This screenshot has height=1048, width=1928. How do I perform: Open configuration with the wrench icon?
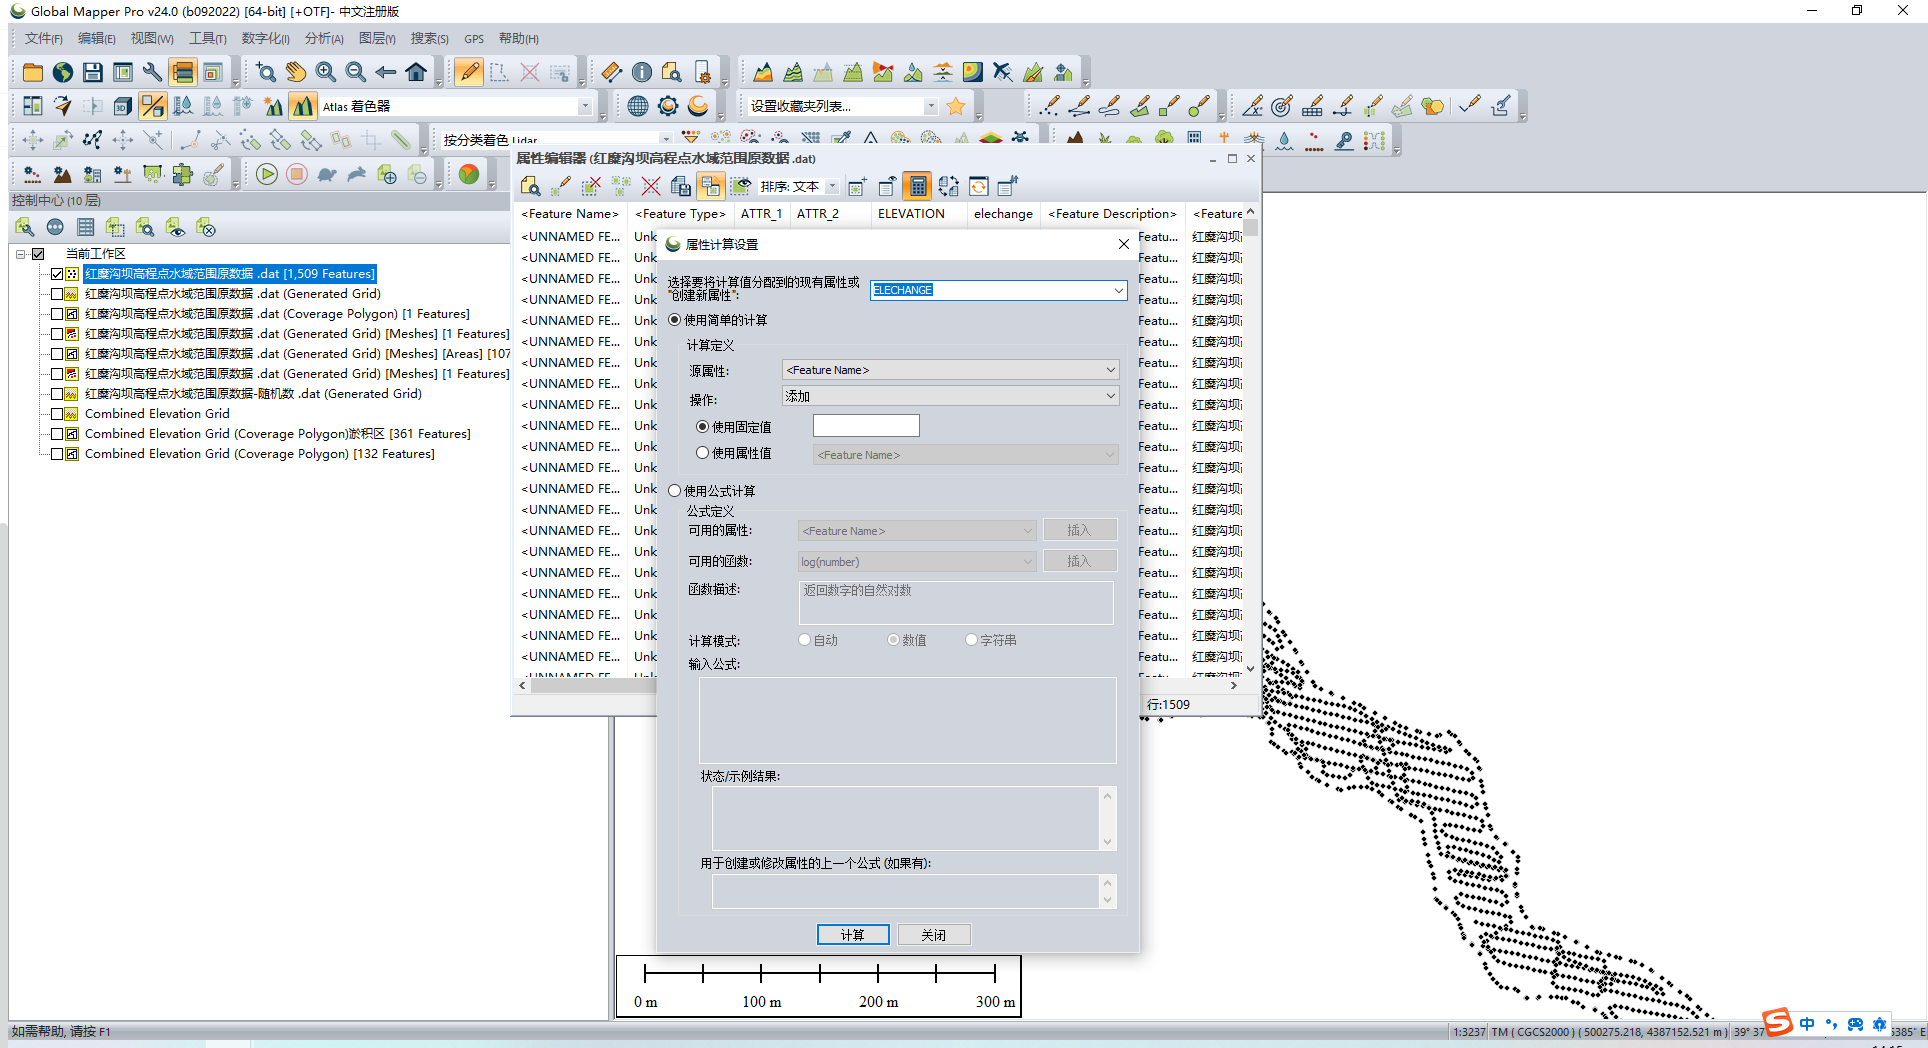[x=153, y=72]
